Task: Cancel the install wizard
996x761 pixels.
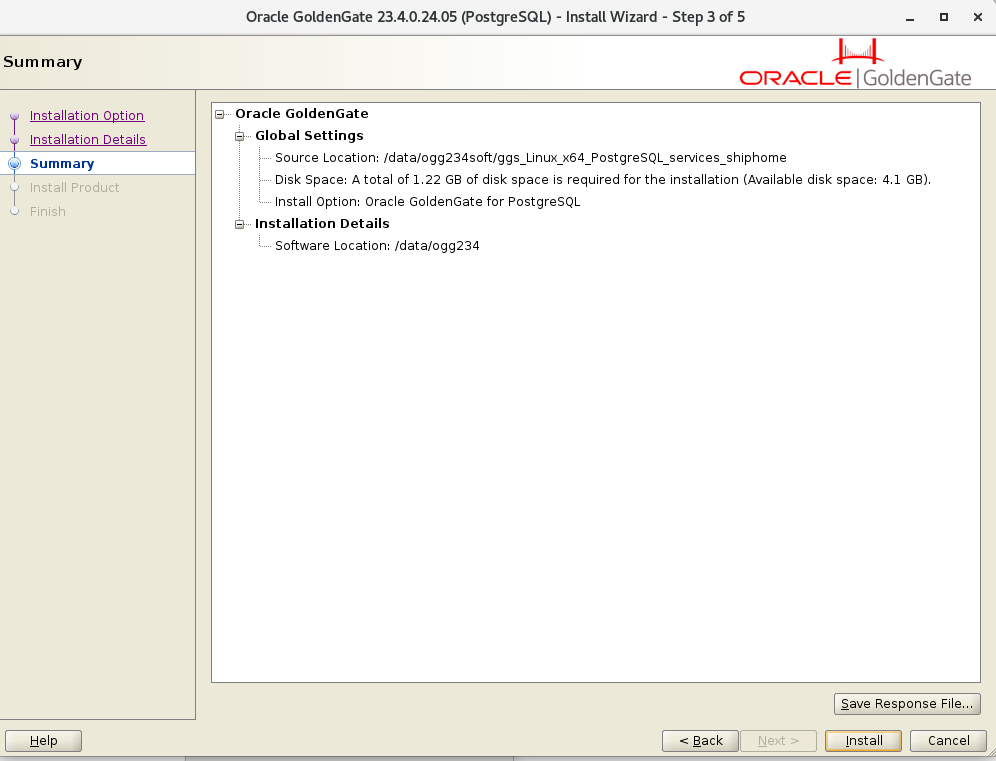Action: pos(948,741)
